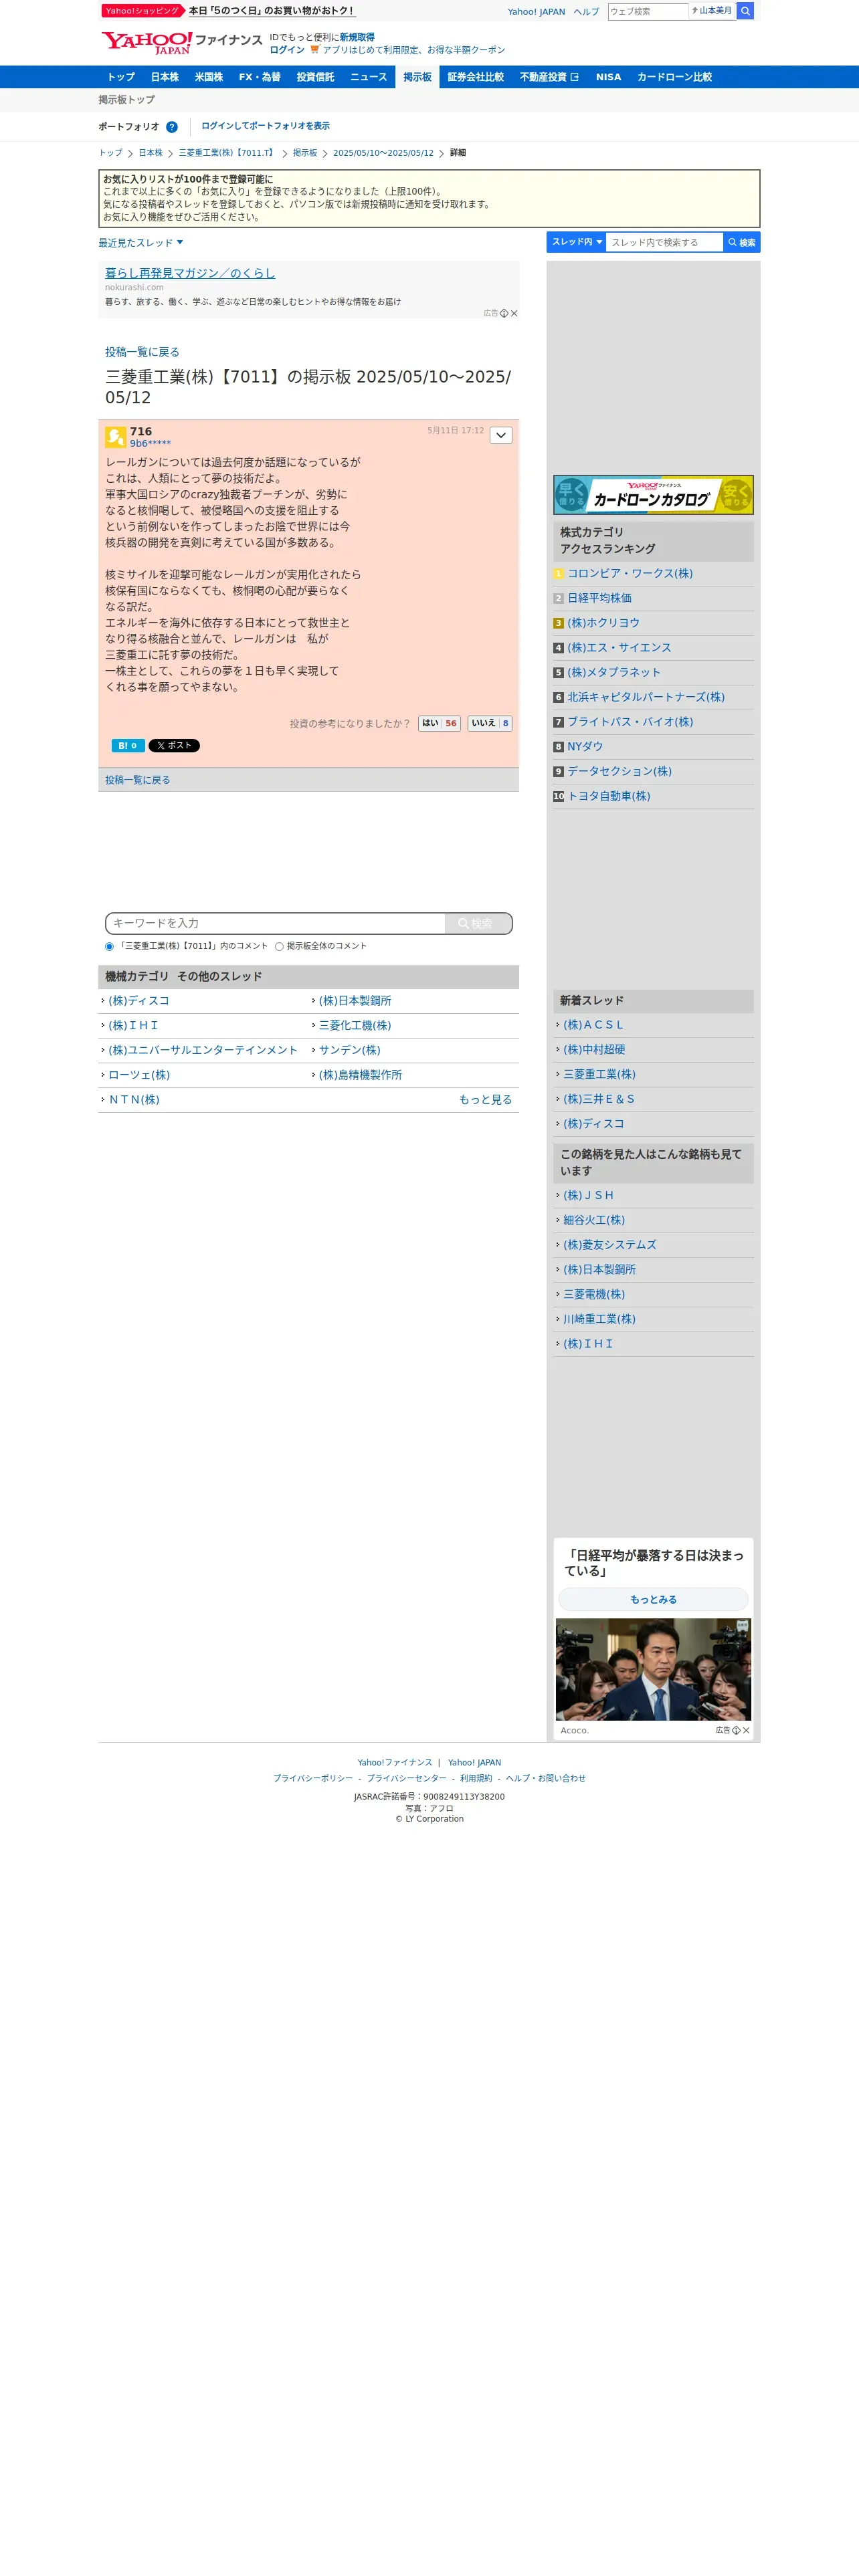Screen dimensions: 859x2576
Task: Open the 掲示板 navigation tab
Action: click(417, 77)
